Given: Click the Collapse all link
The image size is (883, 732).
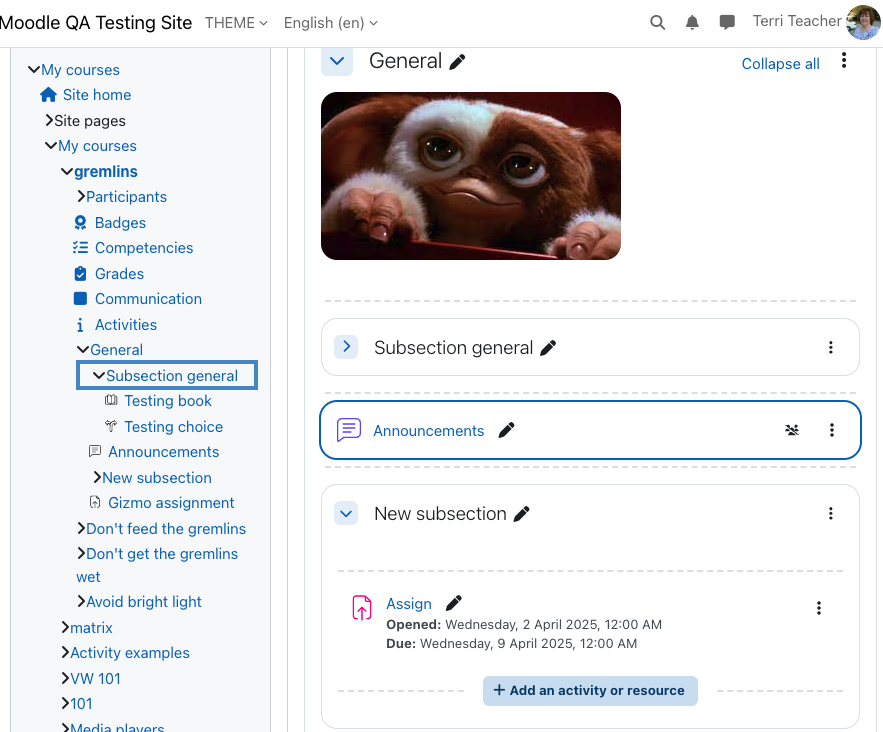Looking at the screenshot, I should tap(781, 64).
